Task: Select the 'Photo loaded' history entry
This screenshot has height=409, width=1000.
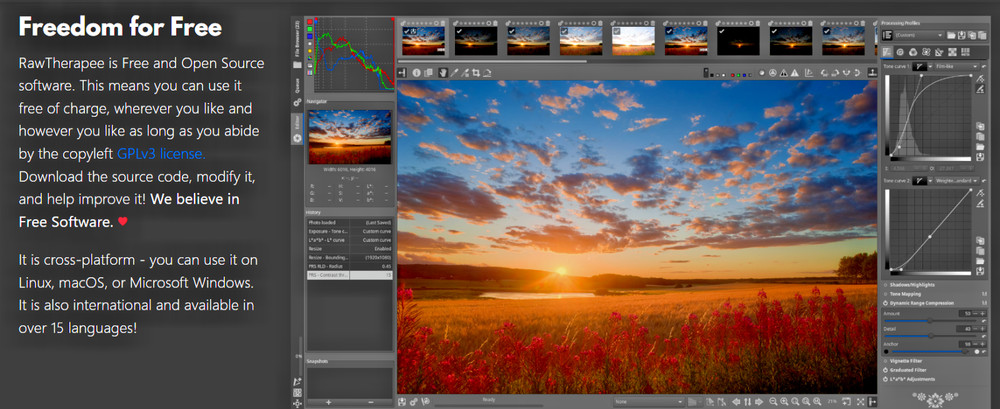Action: click(349, 222)
